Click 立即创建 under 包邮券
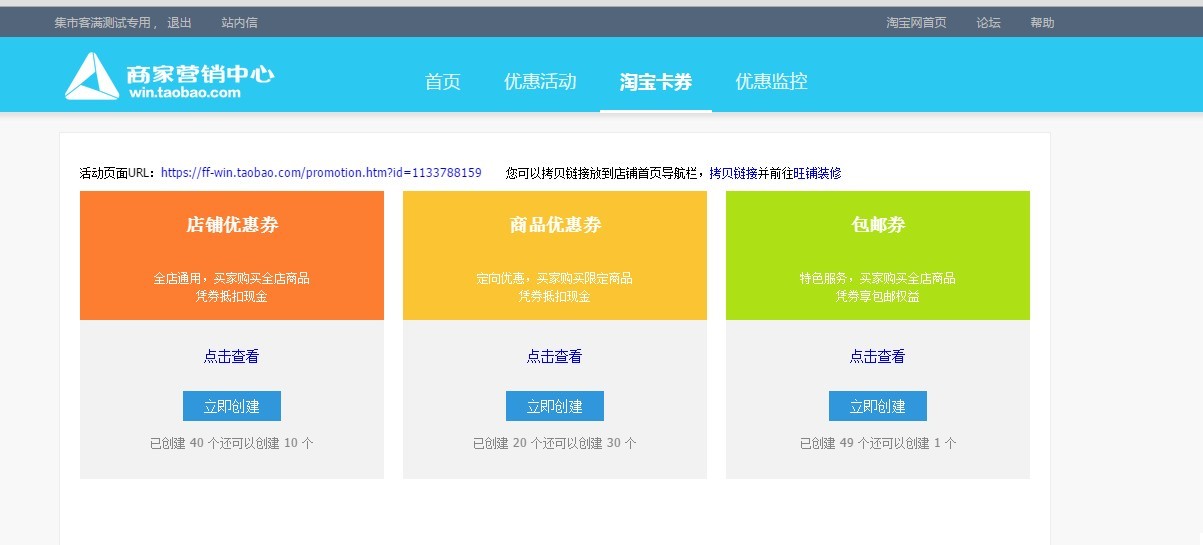1203x545 pixels. pos(878,406)
